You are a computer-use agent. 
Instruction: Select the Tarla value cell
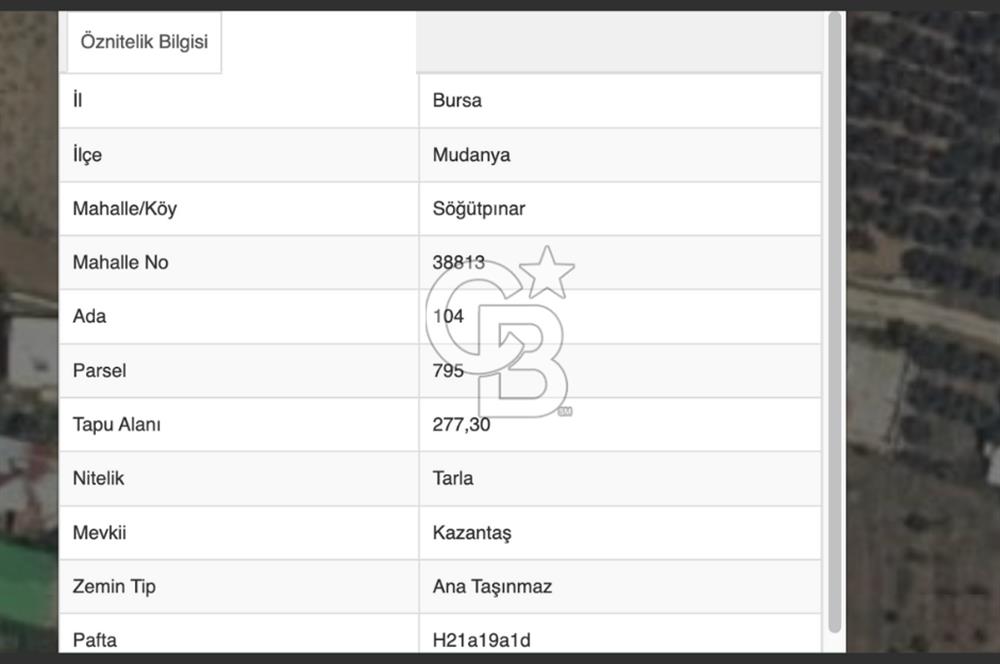(453, 479)
